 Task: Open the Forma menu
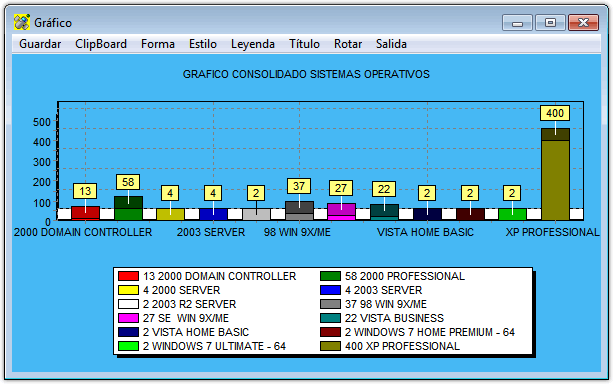click(158, 44)
